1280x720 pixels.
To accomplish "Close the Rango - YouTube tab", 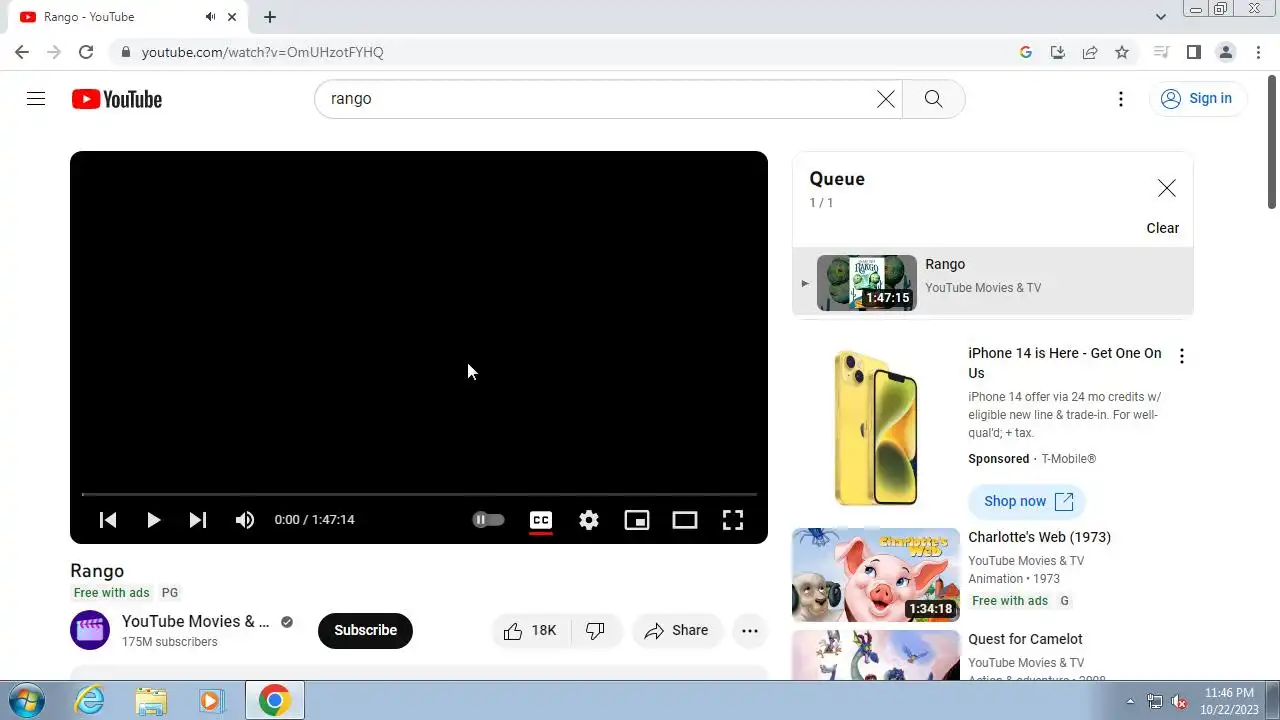I will pyautogui.click(x=232, y=17).
